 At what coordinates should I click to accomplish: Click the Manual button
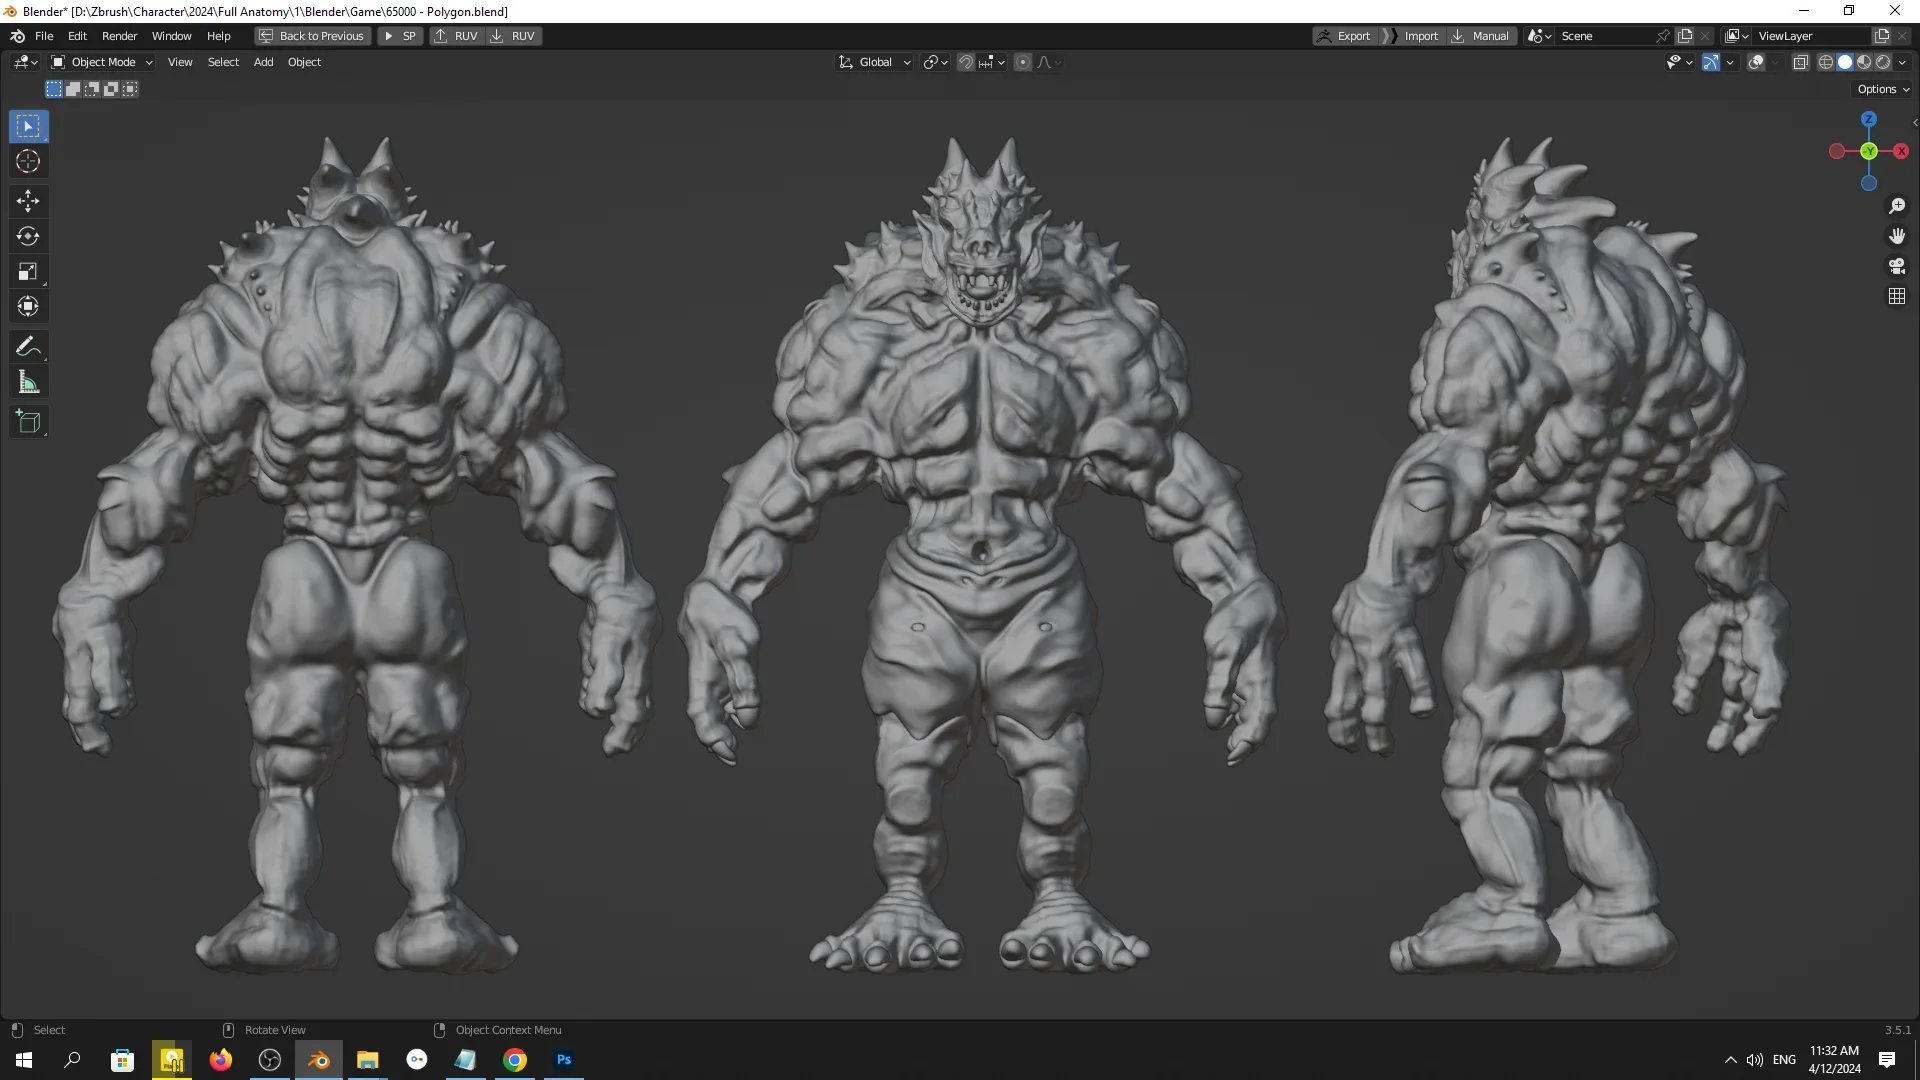tap(1481, 36)
